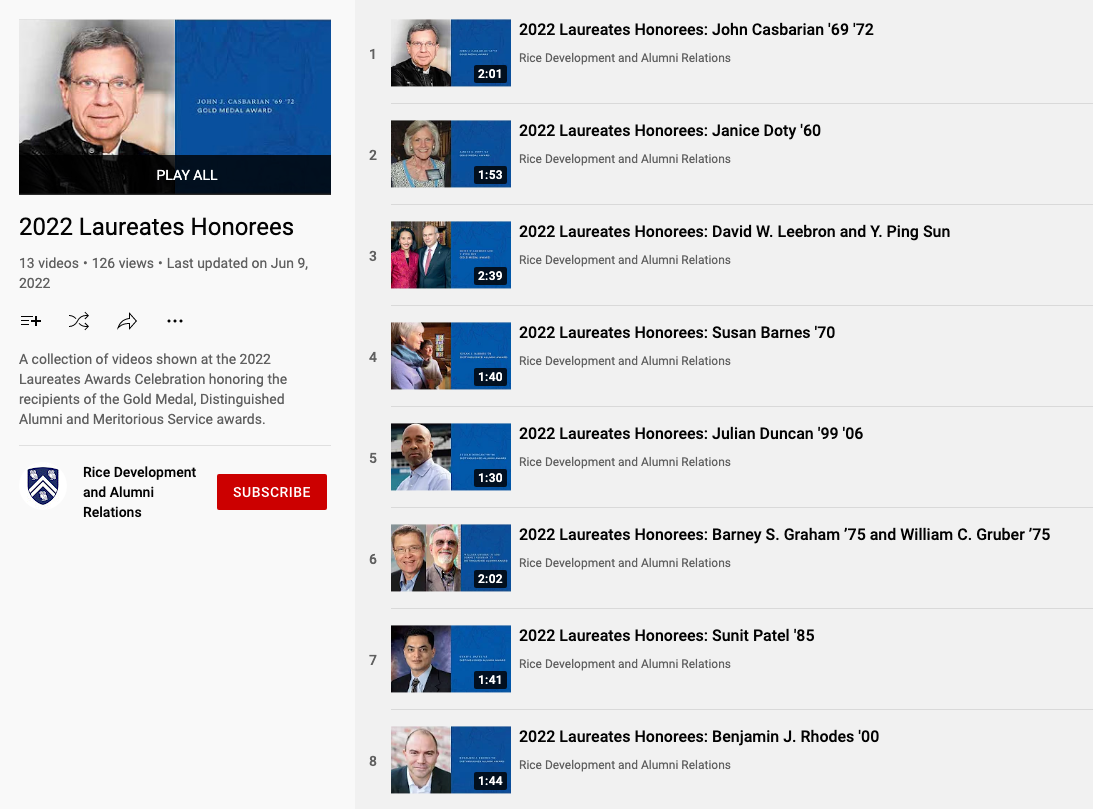Open the Benjamin J. Rhodes '00 video title
Viewport: 1093px width, 809px height.
click(698, 737)
